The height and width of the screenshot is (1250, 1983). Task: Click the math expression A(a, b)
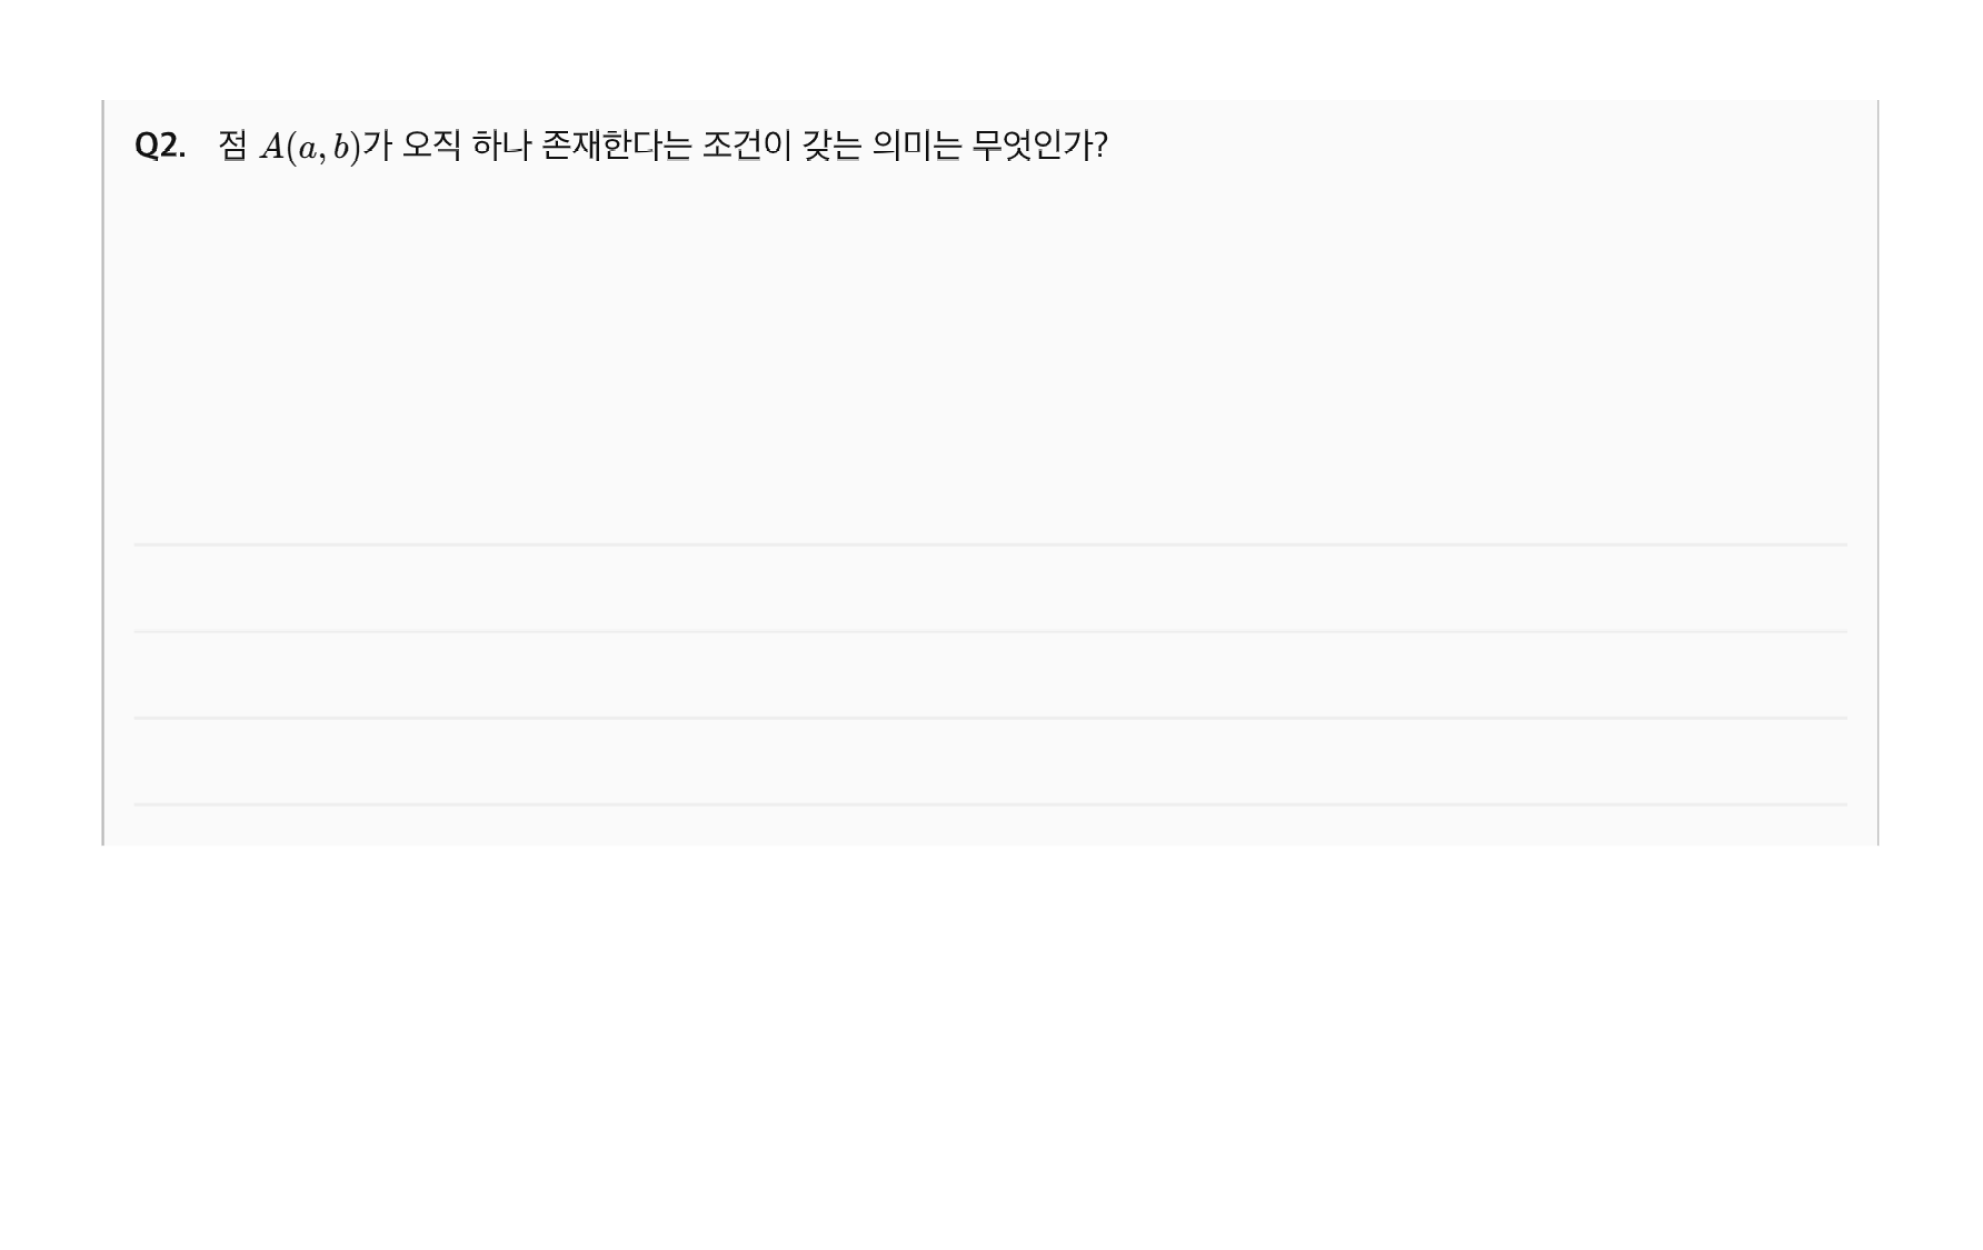click(x=310, y=148)
